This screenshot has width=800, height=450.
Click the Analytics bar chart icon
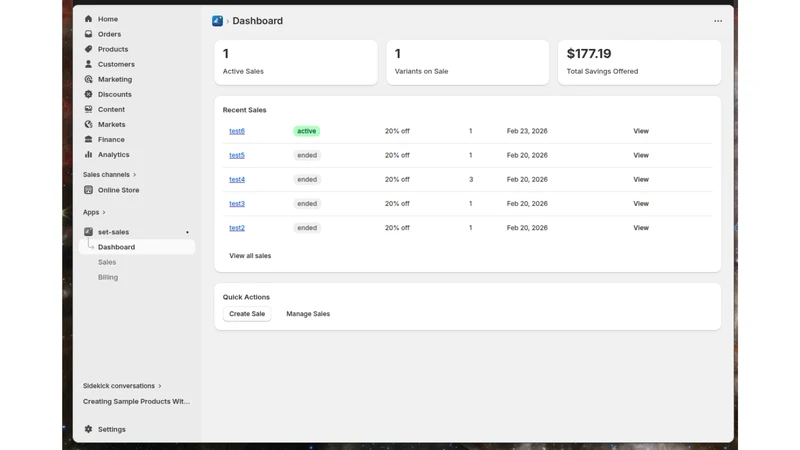pyautogui.click(x=88, y=155)
